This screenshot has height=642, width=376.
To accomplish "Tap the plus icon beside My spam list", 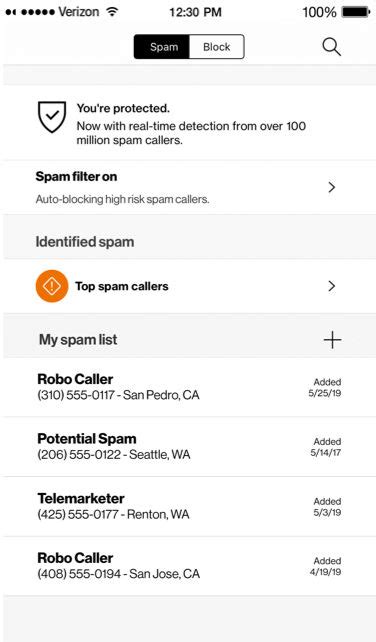I will pos(332,340).
